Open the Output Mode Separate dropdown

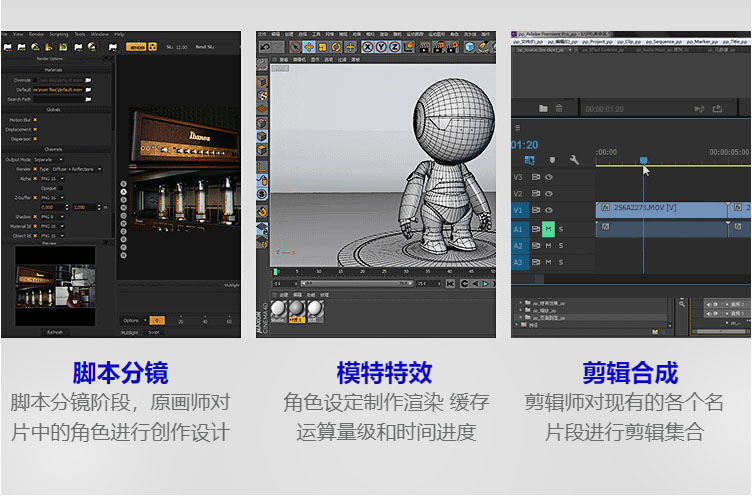tap(48, 159)
